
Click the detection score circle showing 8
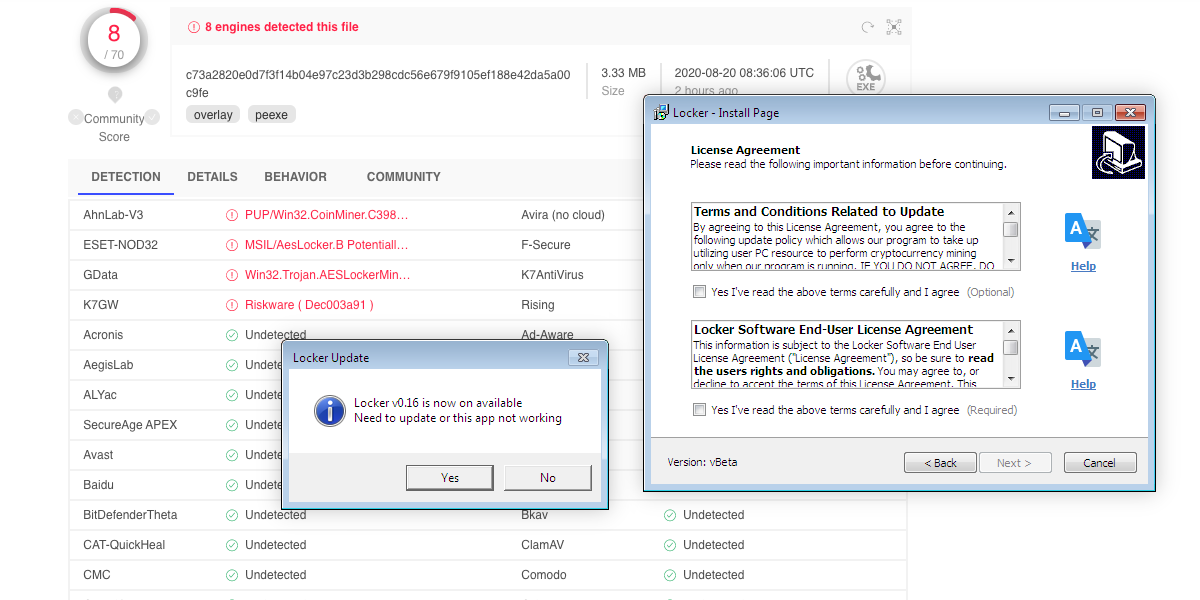pyautogui.click(x=114, y=40)
